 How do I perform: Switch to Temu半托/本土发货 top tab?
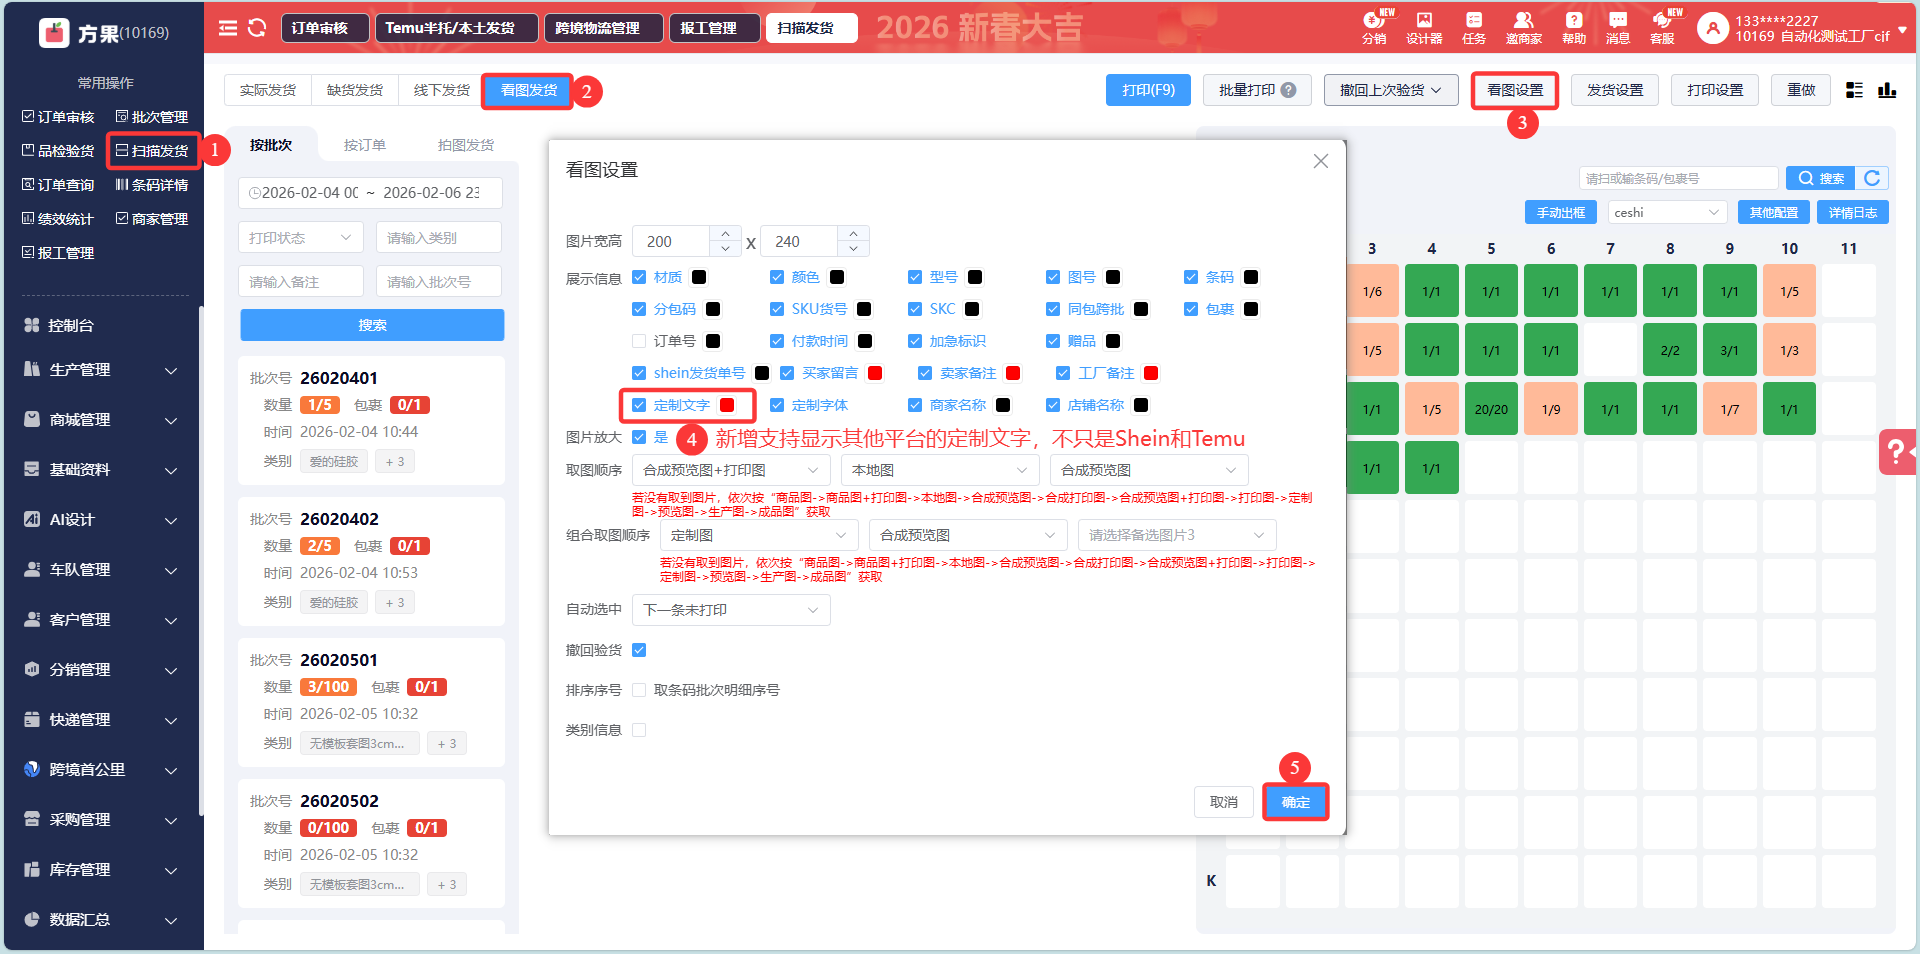tap(456, 28)
